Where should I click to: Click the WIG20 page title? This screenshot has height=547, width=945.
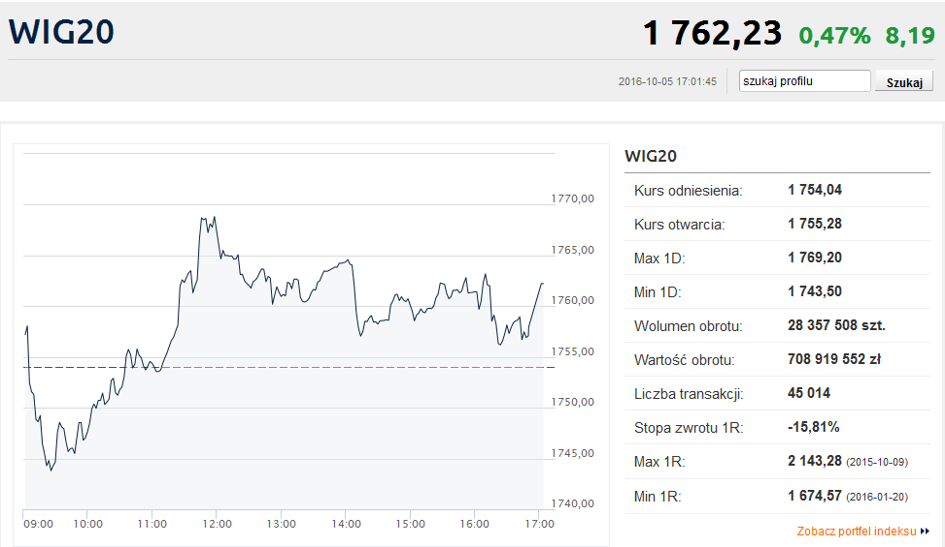coord(61,32)
